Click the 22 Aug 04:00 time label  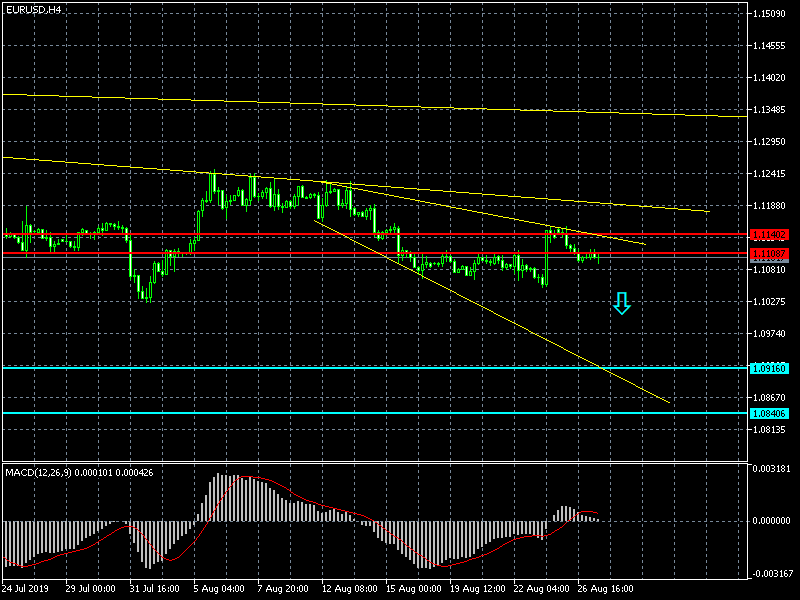[542, 589]
